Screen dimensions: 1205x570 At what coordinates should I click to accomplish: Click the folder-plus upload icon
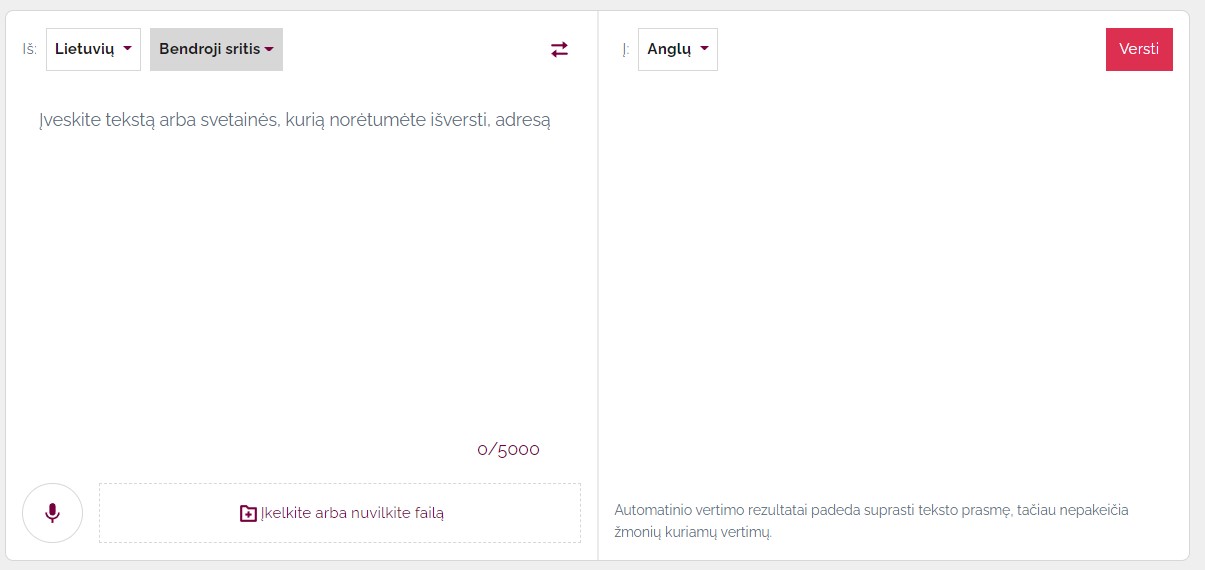click(x=248, y=513)
